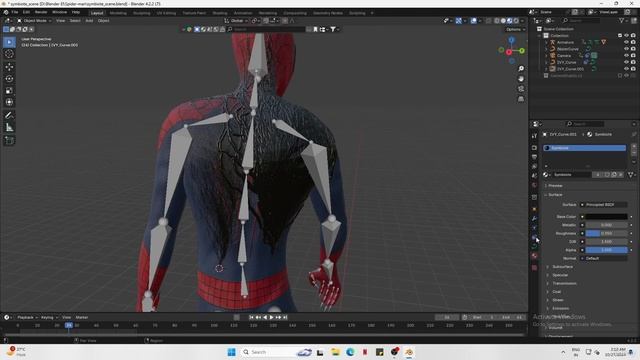Hide Armature in viewport via eye icon

click(626, 42)
